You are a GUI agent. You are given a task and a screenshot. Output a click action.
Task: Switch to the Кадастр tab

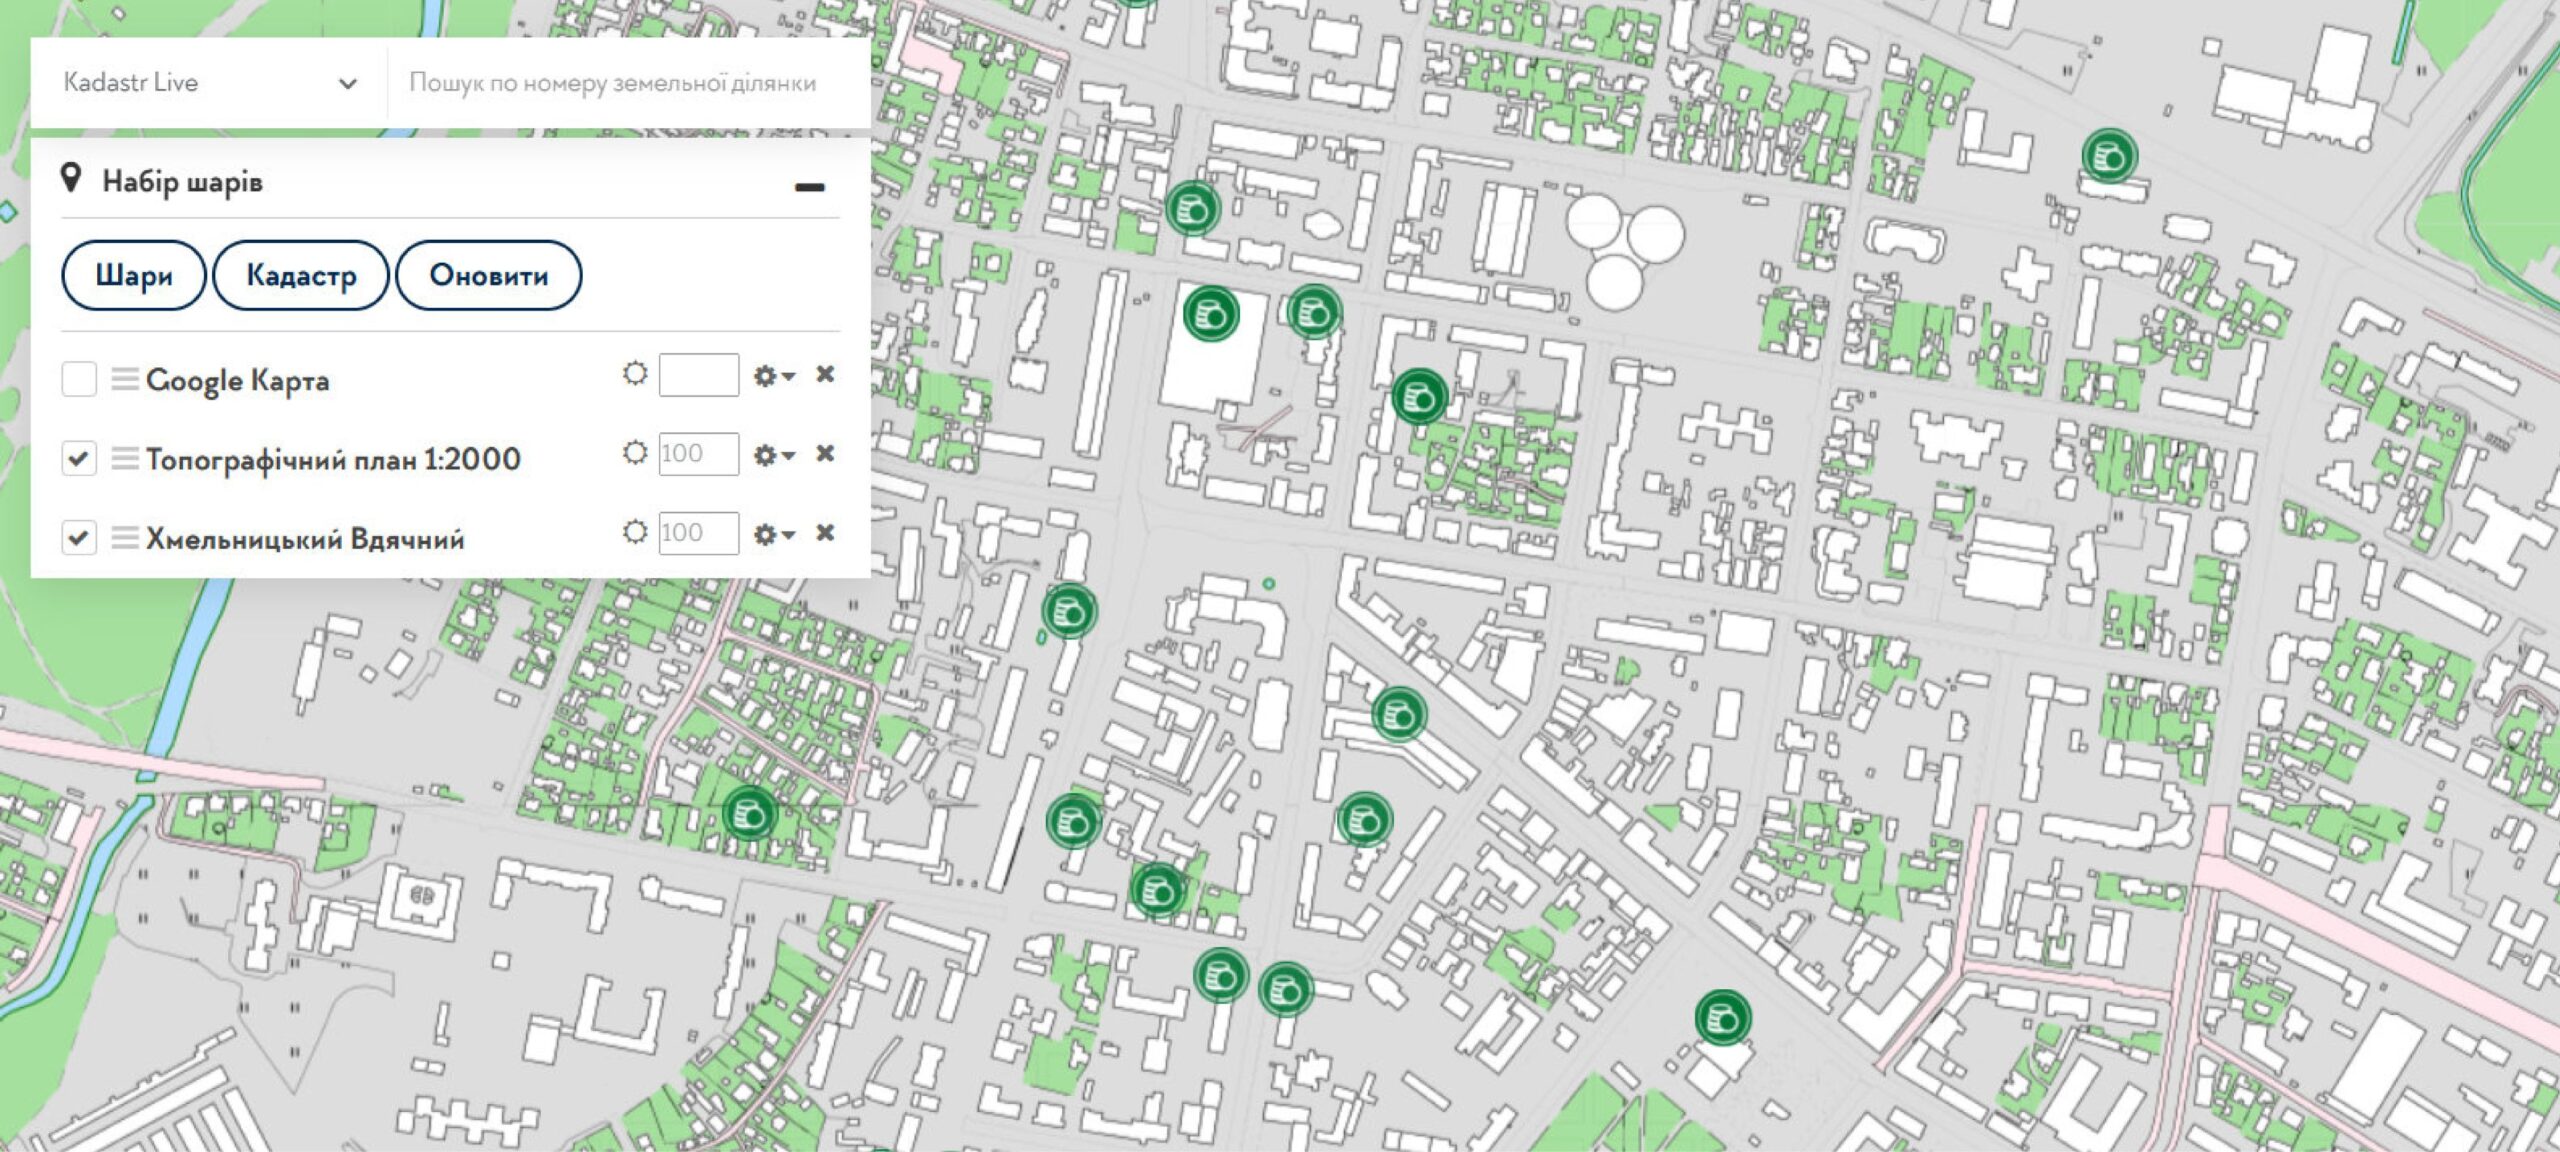coord(301,275)
